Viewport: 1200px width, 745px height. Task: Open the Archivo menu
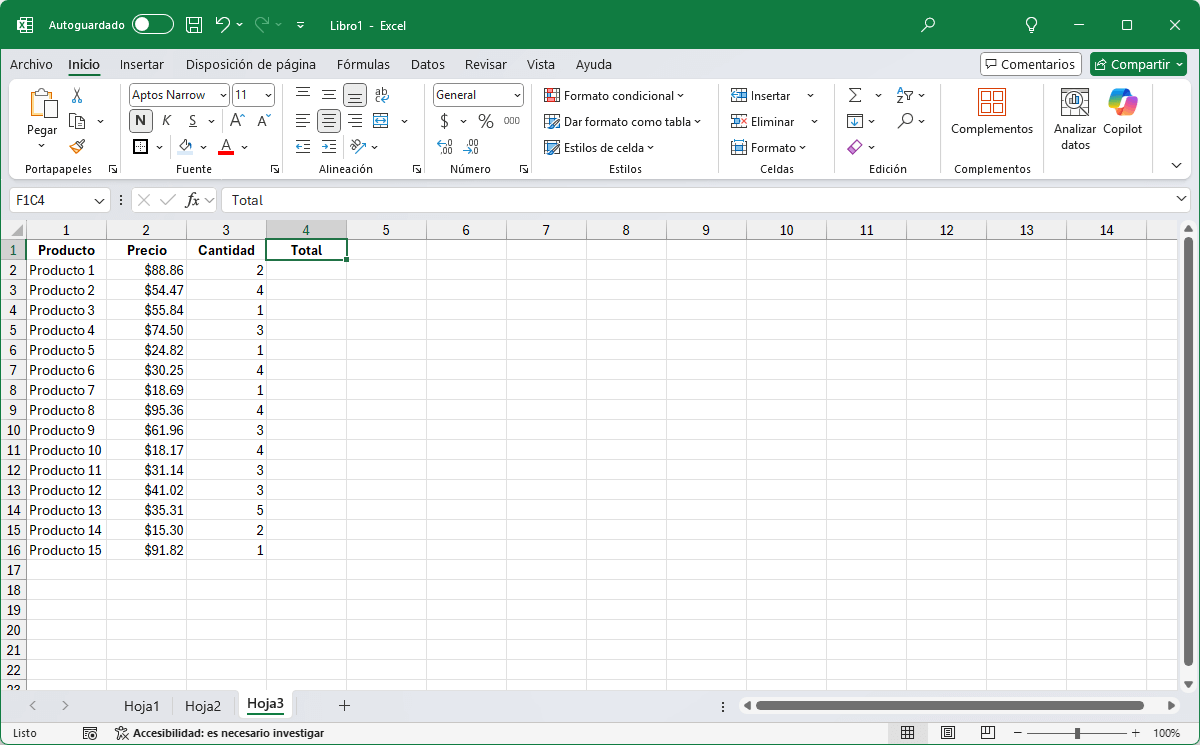[31, 64]
